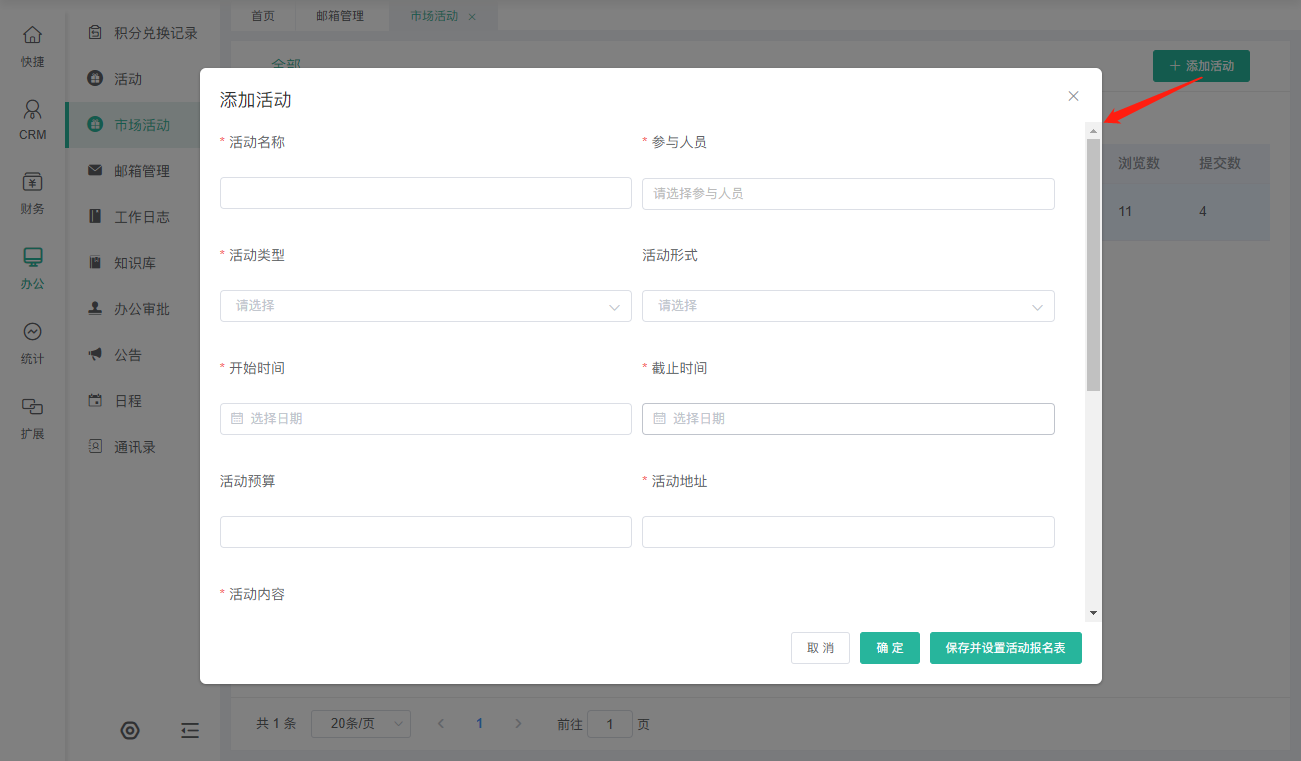Viewport: 1301px width, 761px height.
Task: Close the 添加活动 dialog with X
Action: tap(1073, 96)
